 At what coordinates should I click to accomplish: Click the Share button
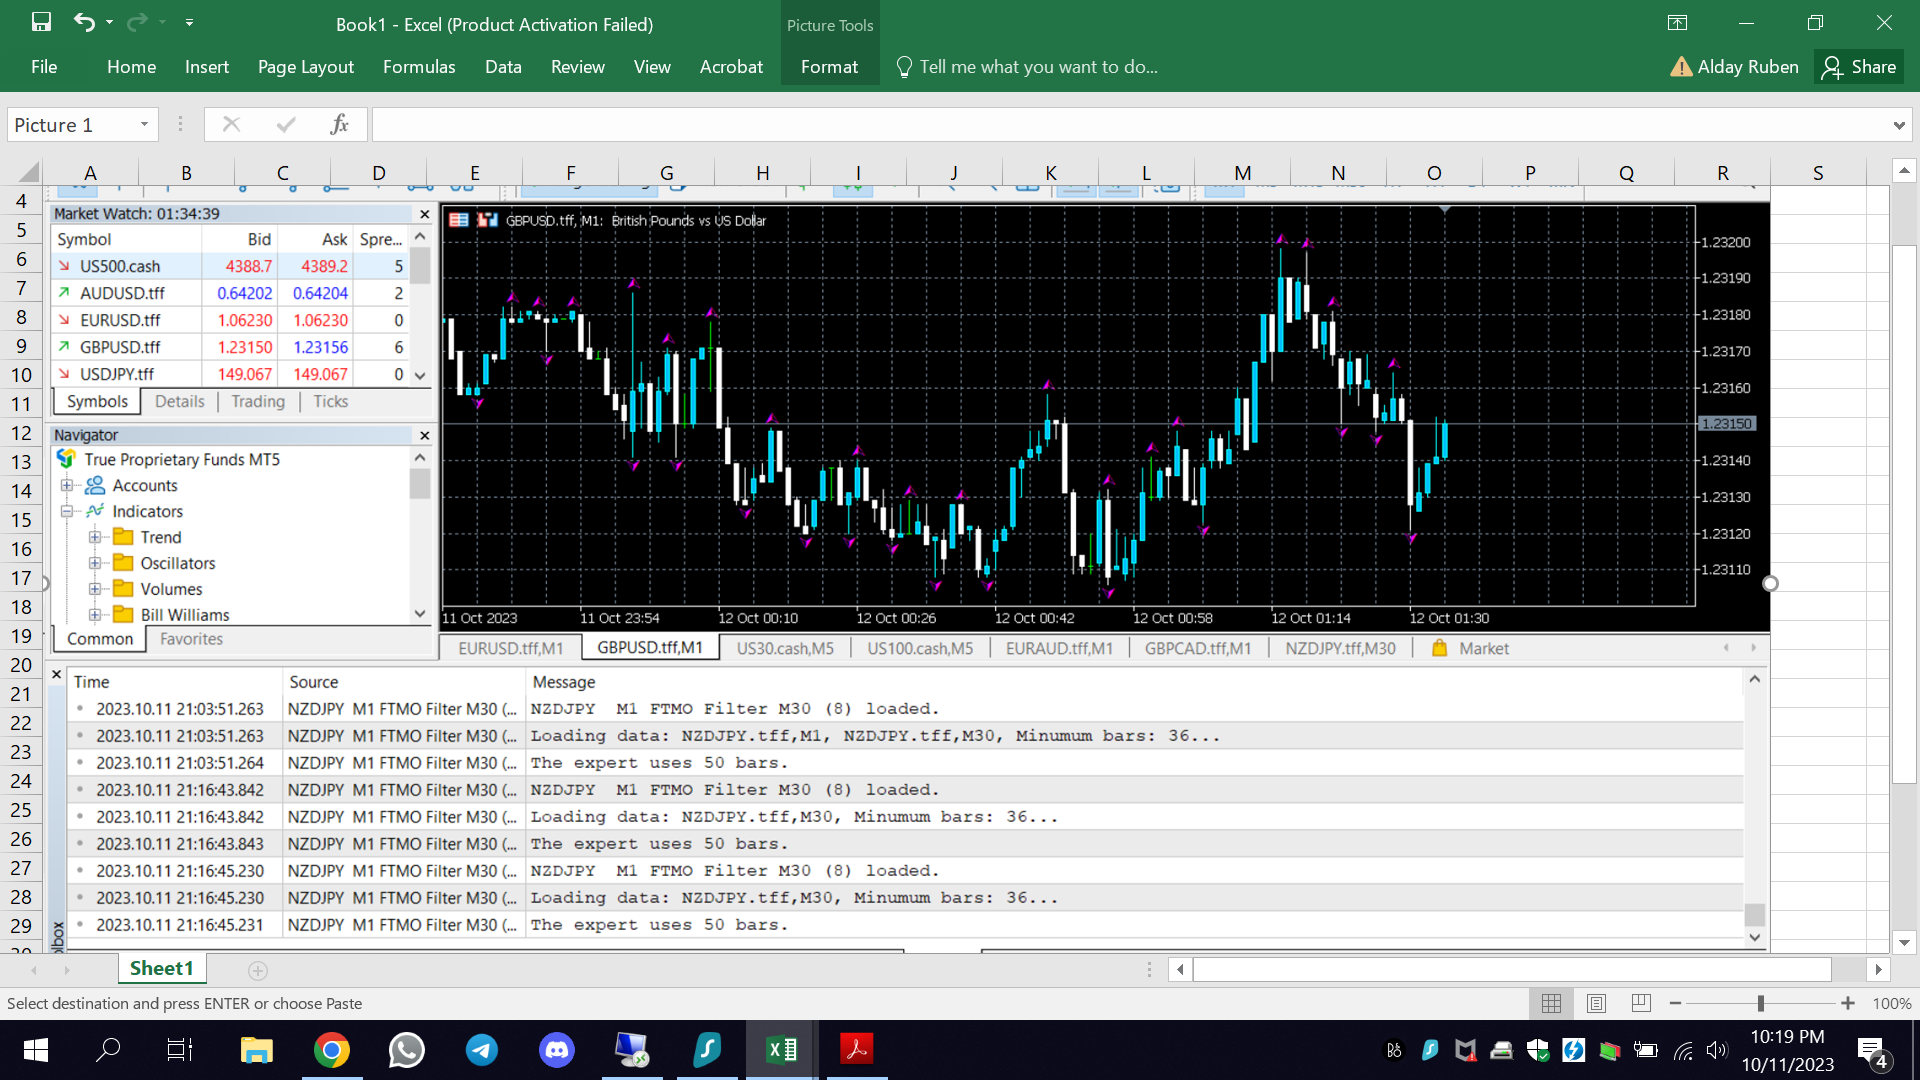(x=1859, y=67)
